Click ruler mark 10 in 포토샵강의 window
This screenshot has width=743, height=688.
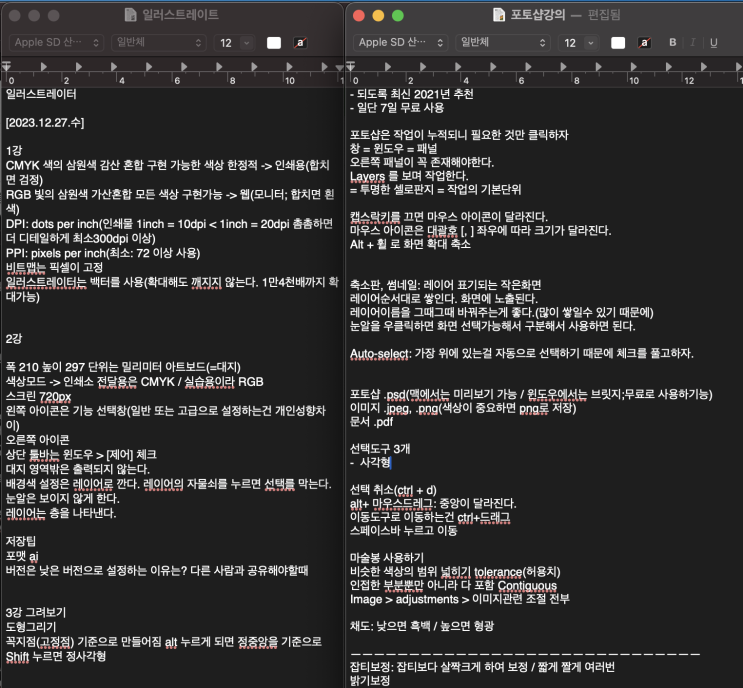click(x=634, y=81)
